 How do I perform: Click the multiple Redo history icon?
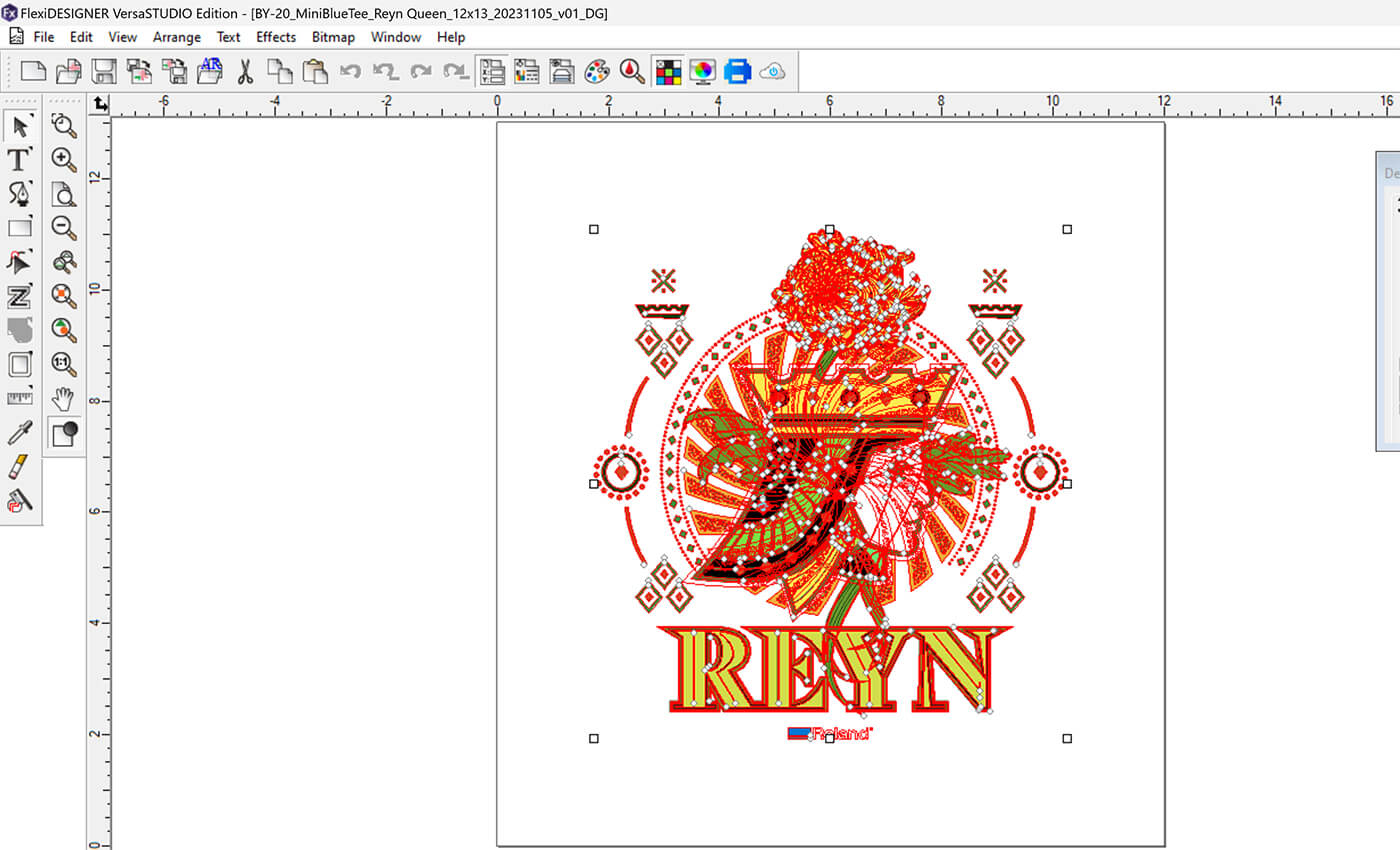tap(456, 71)
